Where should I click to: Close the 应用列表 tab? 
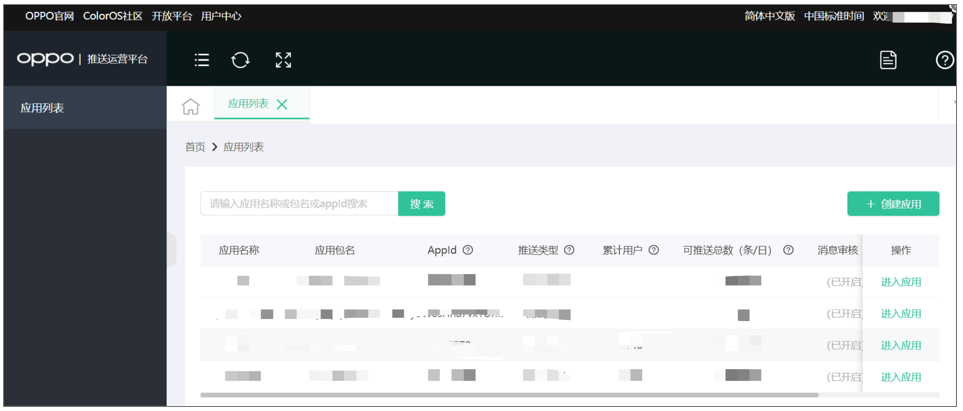click(x=282, y=104)
